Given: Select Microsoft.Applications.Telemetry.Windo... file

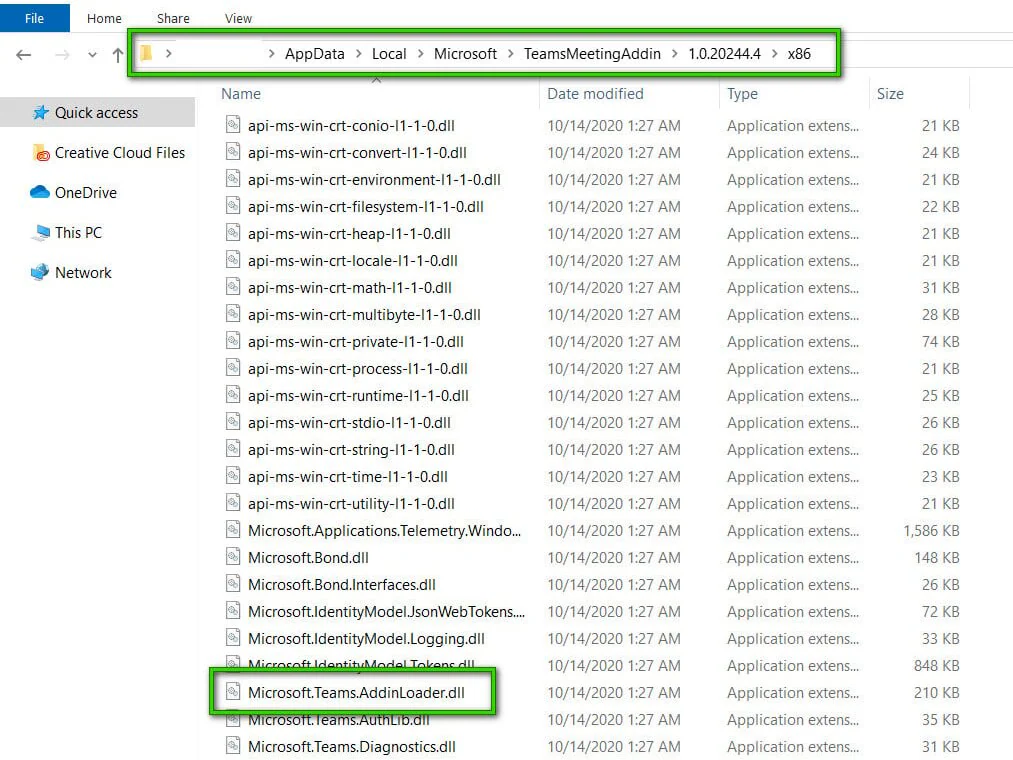Looking at the screenshot, I should point(384,531).
